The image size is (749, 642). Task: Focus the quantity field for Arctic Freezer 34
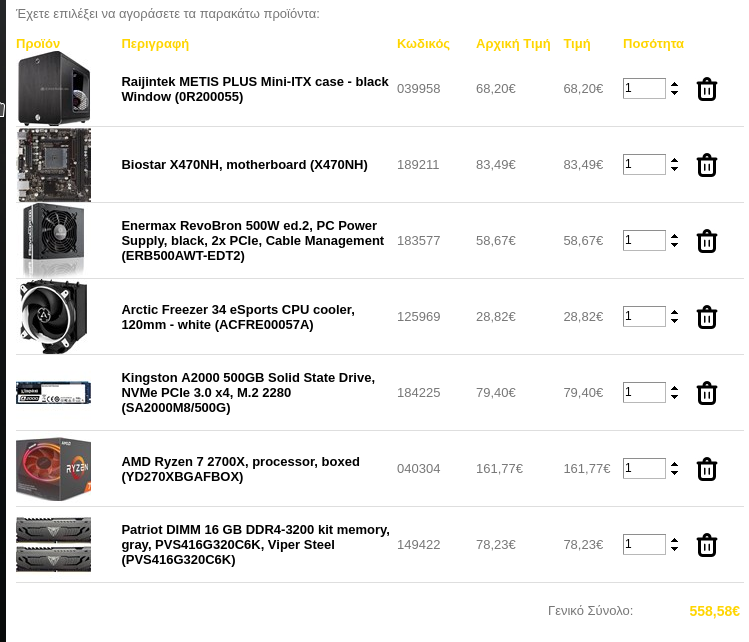(644, 316)
